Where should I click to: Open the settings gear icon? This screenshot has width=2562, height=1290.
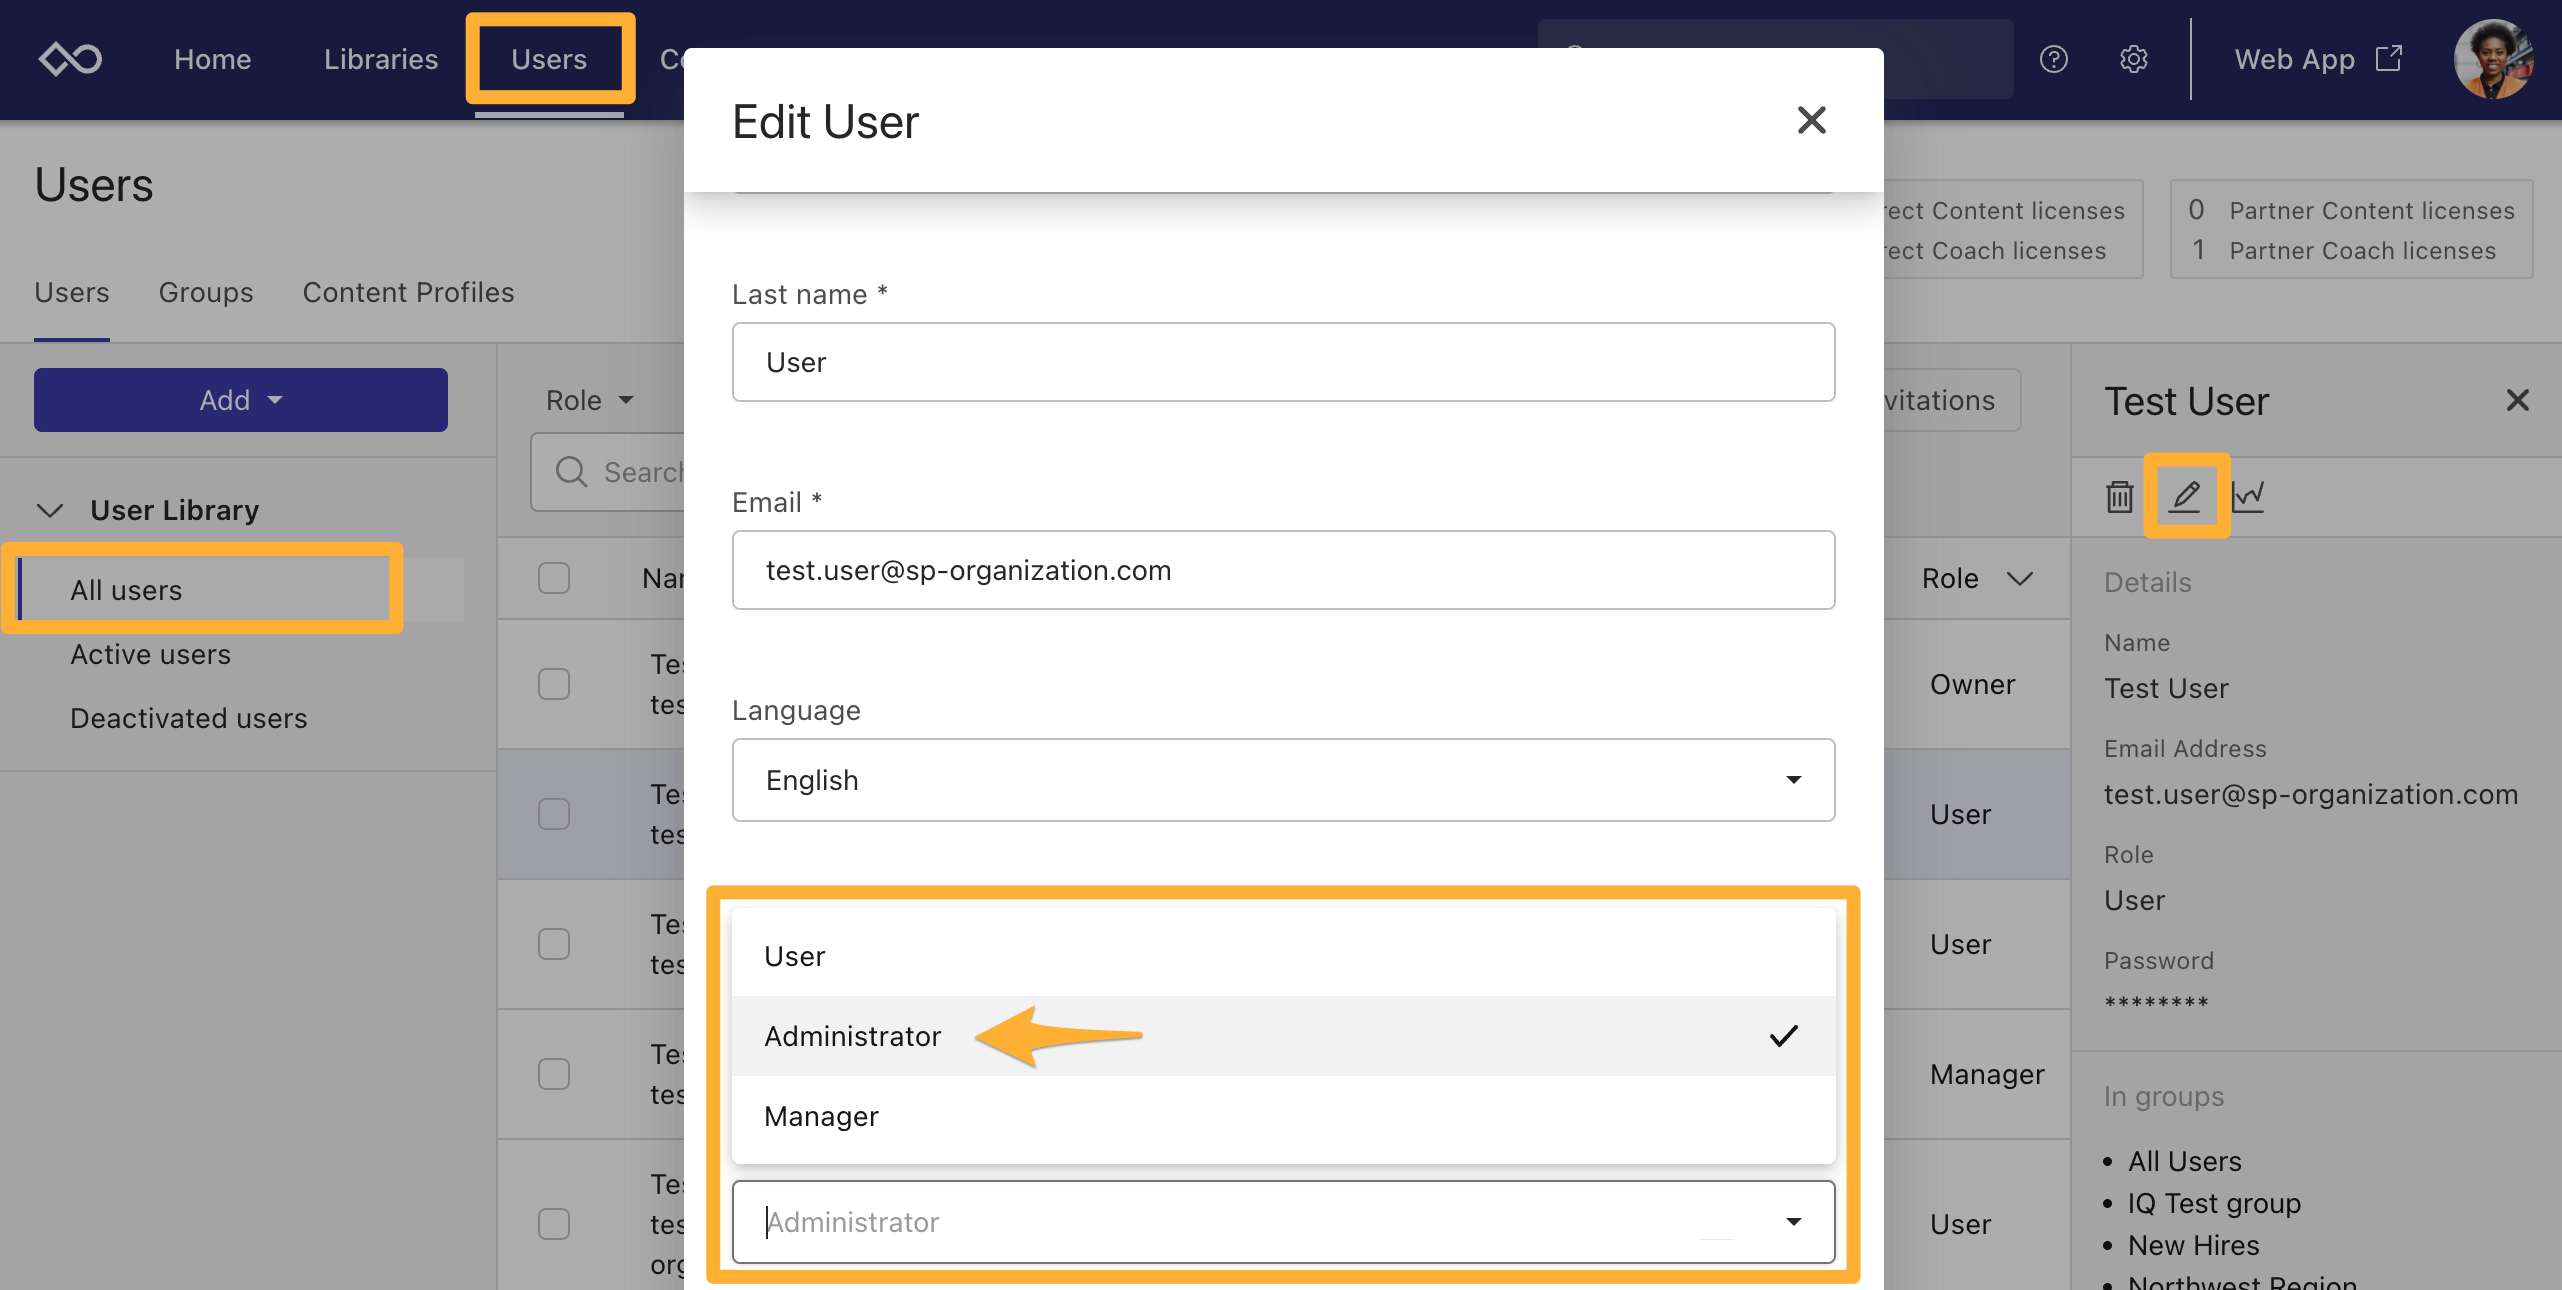coord(2133,59)
